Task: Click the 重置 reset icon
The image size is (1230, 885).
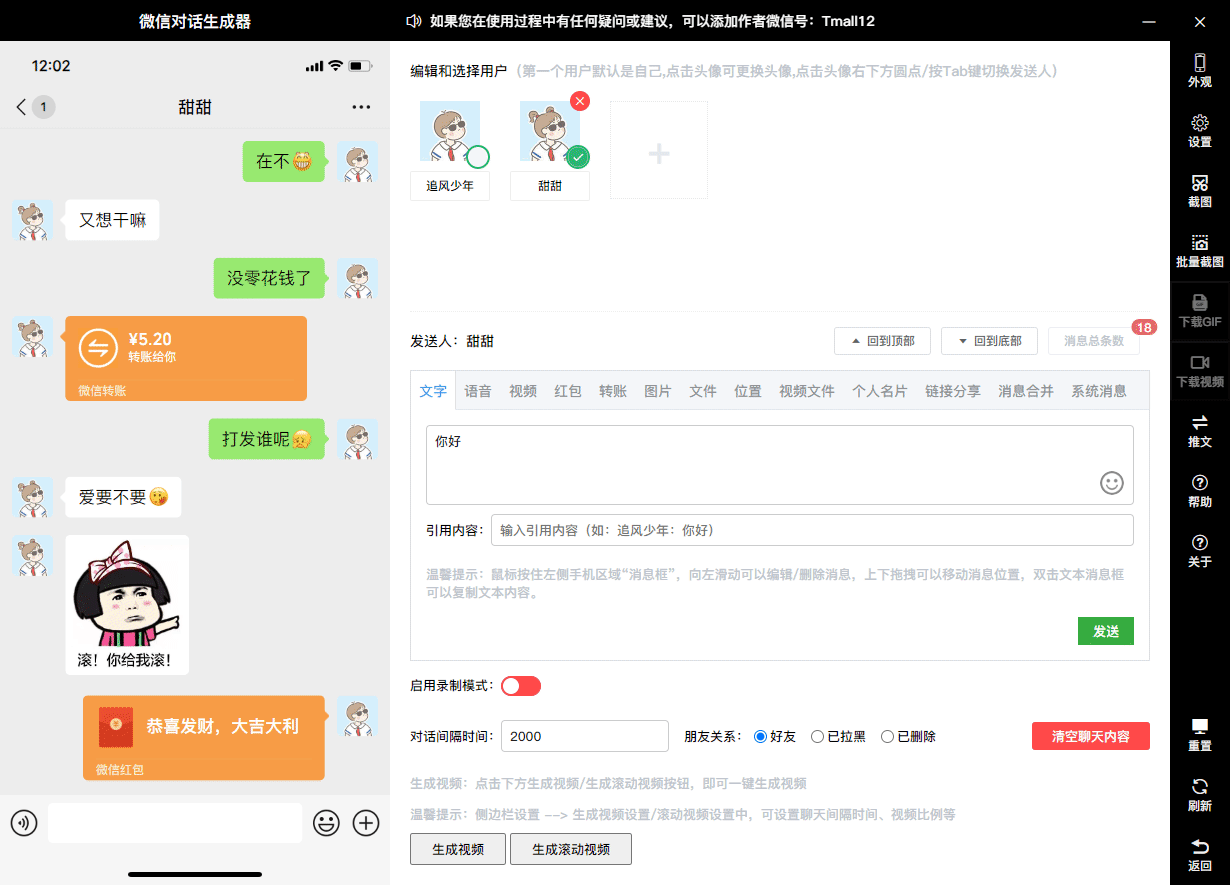Action: coord(1199,734)
